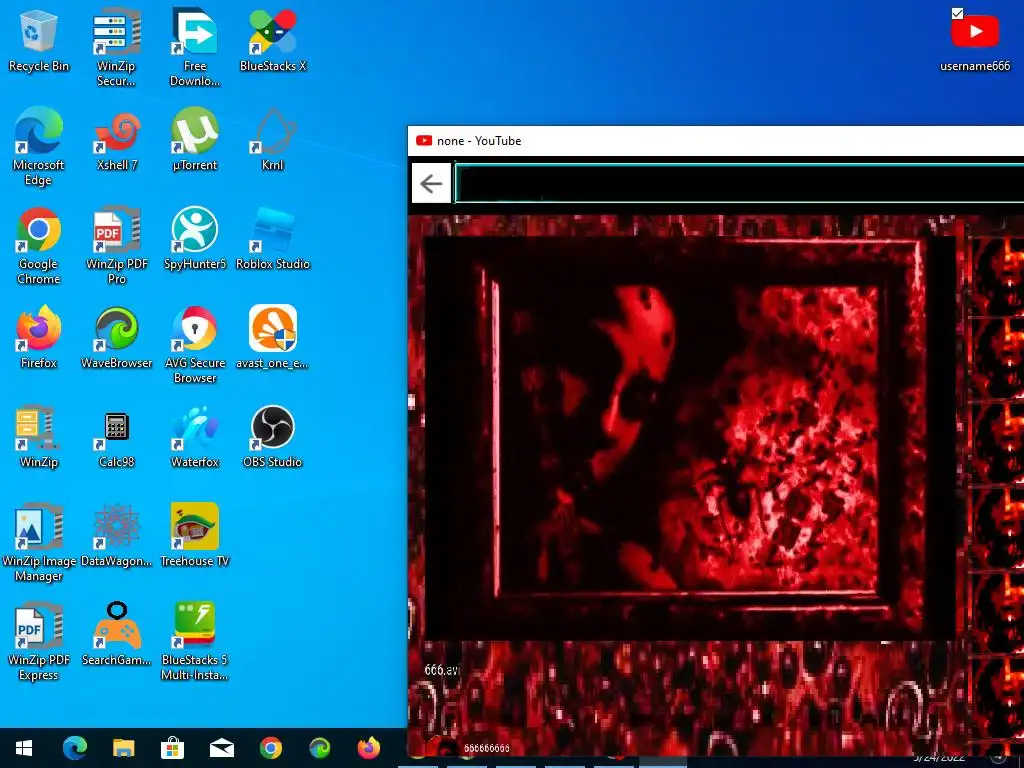
Task: Open WaveBrowser from the taskbar
Action: [x=319, y=748]
